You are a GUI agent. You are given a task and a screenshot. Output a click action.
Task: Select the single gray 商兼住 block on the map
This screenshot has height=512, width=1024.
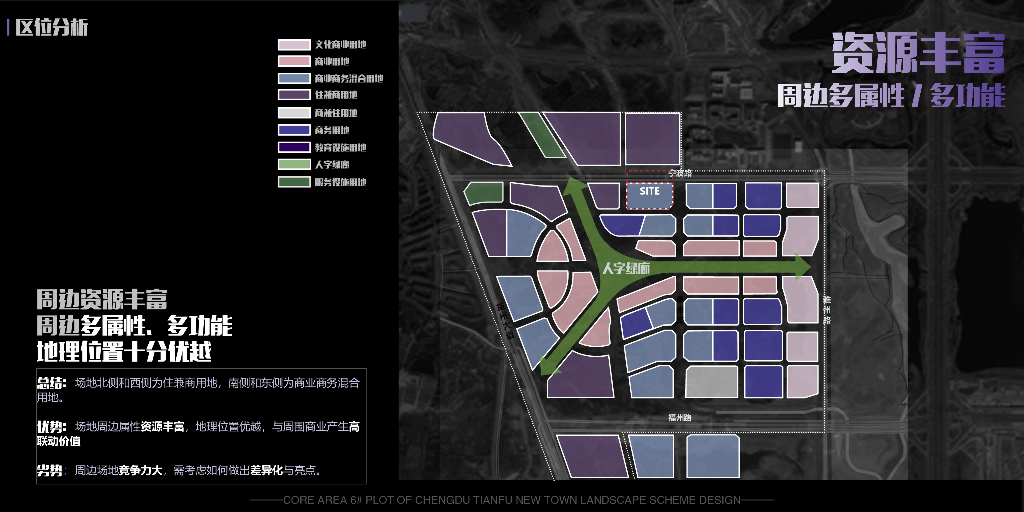coord(712,381)
